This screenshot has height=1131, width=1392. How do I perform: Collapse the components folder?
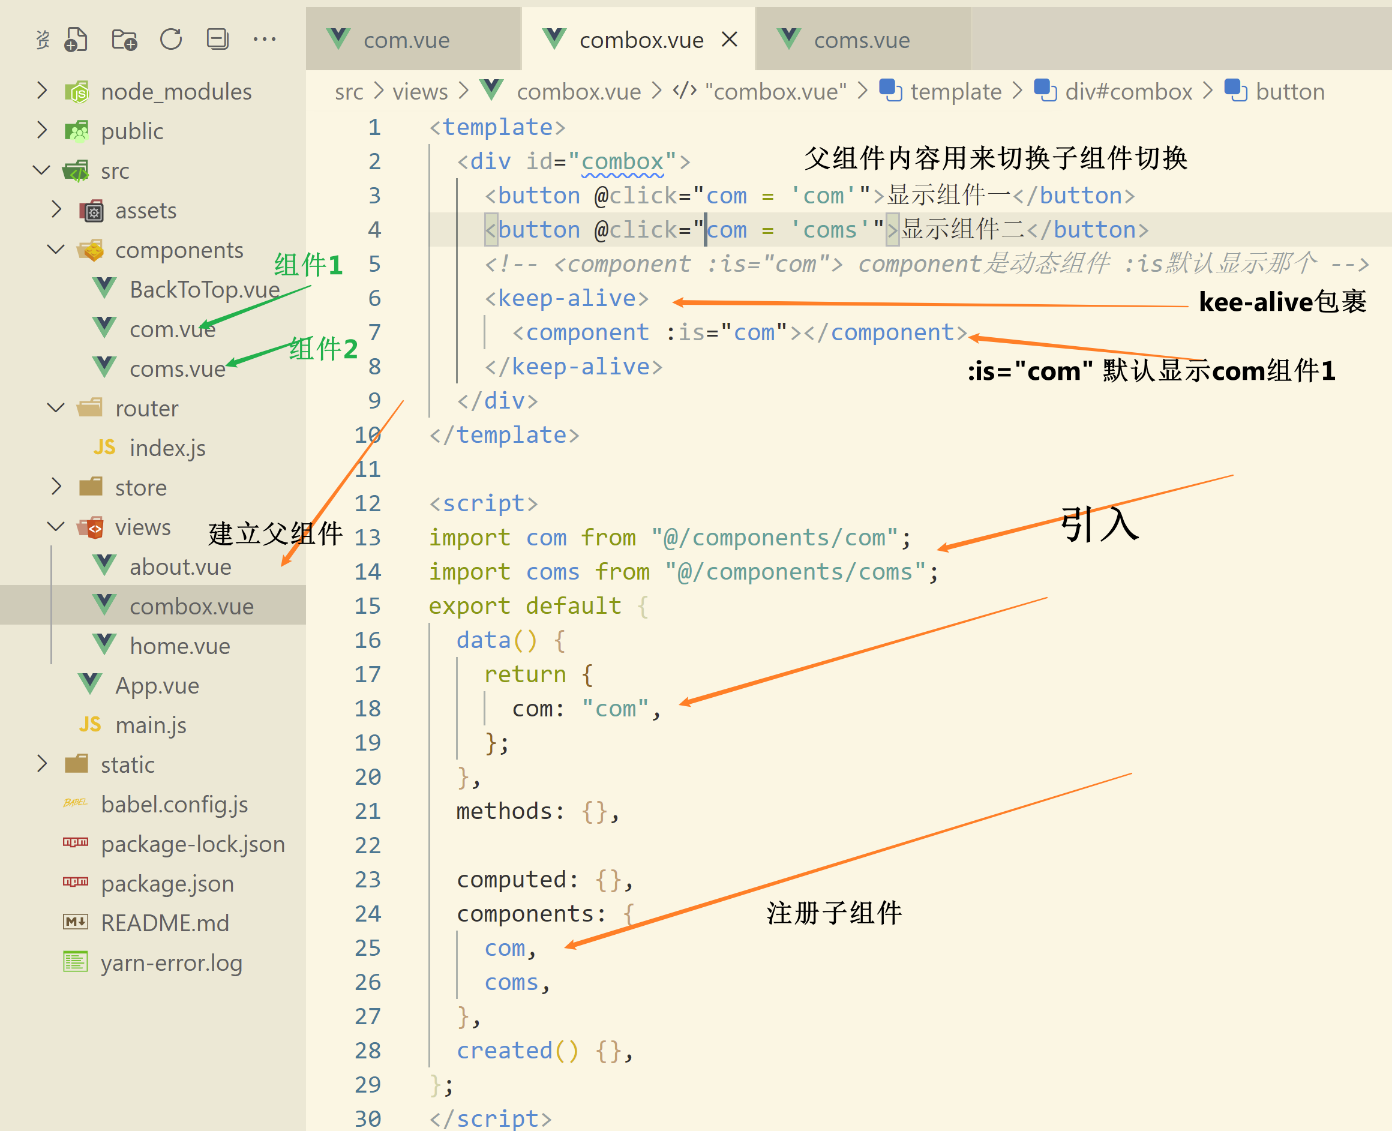(55, 249)
